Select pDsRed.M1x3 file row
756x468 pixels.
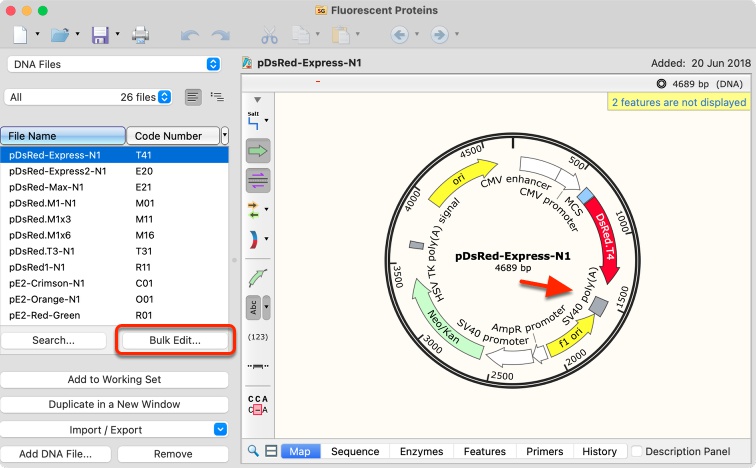[x=114, y=219]
